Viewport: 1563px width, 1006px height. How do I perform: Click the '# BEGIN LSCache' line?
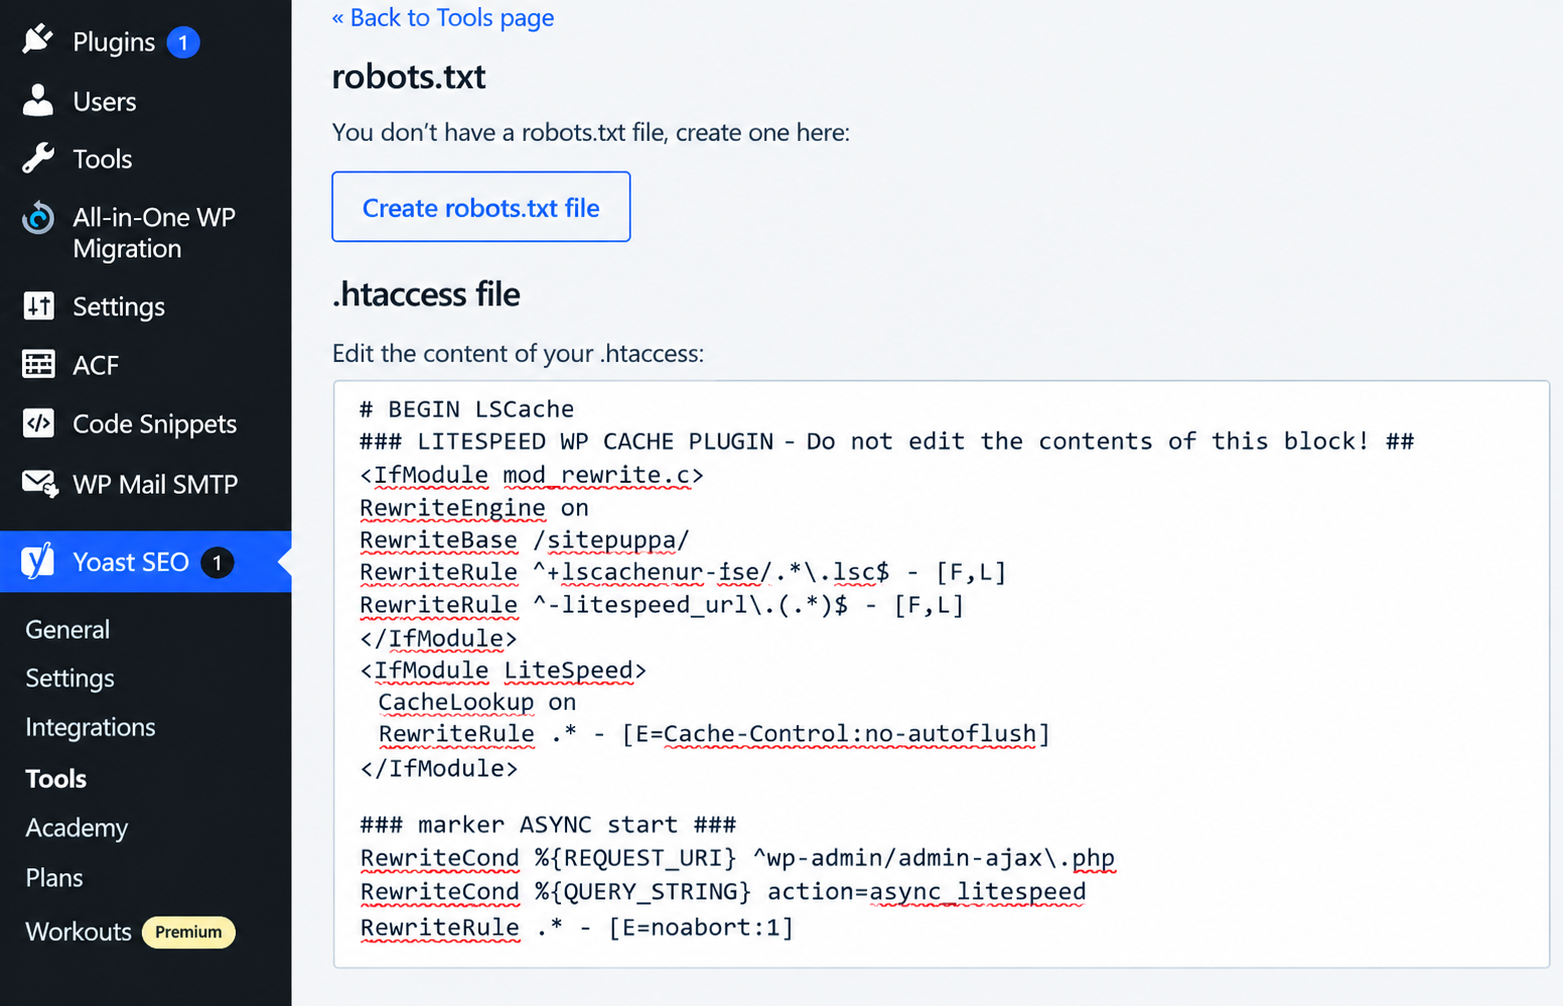pyautogui.click(x=467, y=409)
